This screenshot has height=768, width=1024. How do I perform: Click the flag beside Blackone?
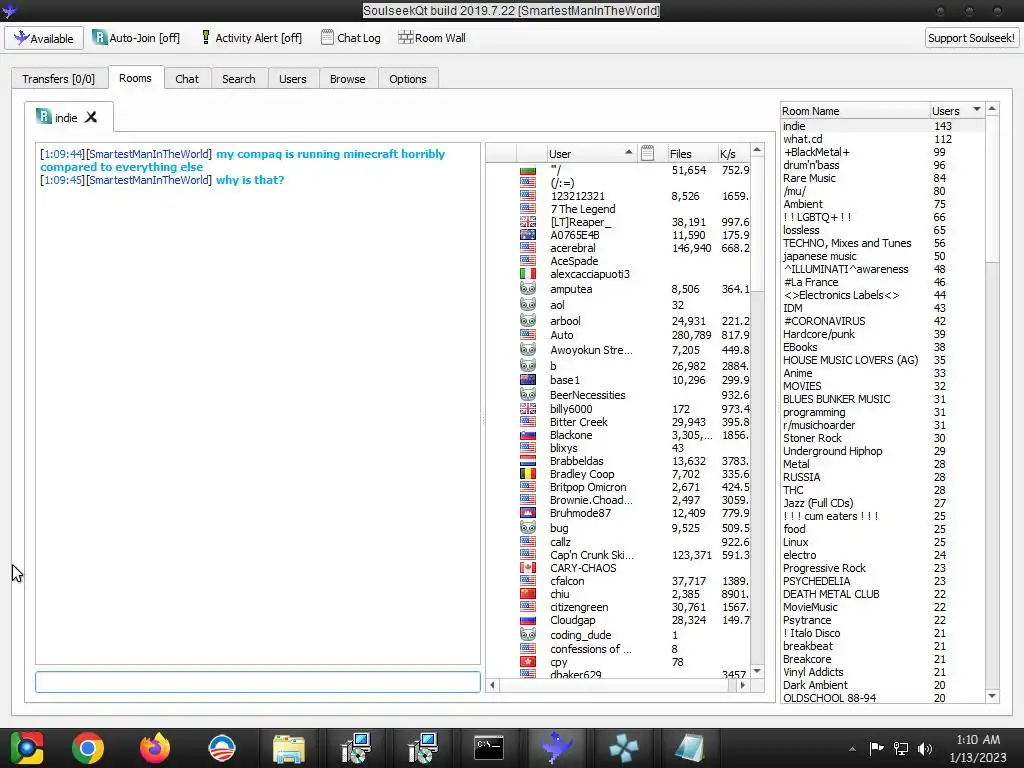[x=528, y=435]
